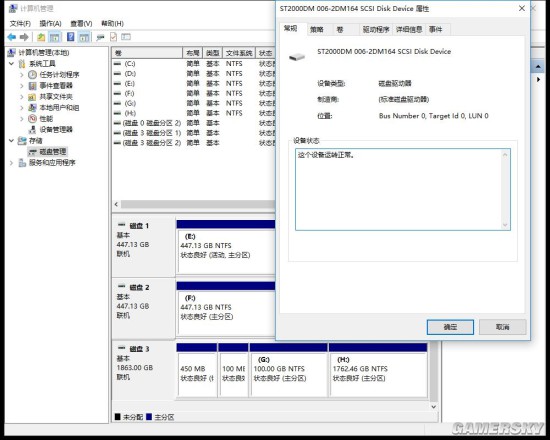Open the 文件(F) menu

[x=20, y=24]
